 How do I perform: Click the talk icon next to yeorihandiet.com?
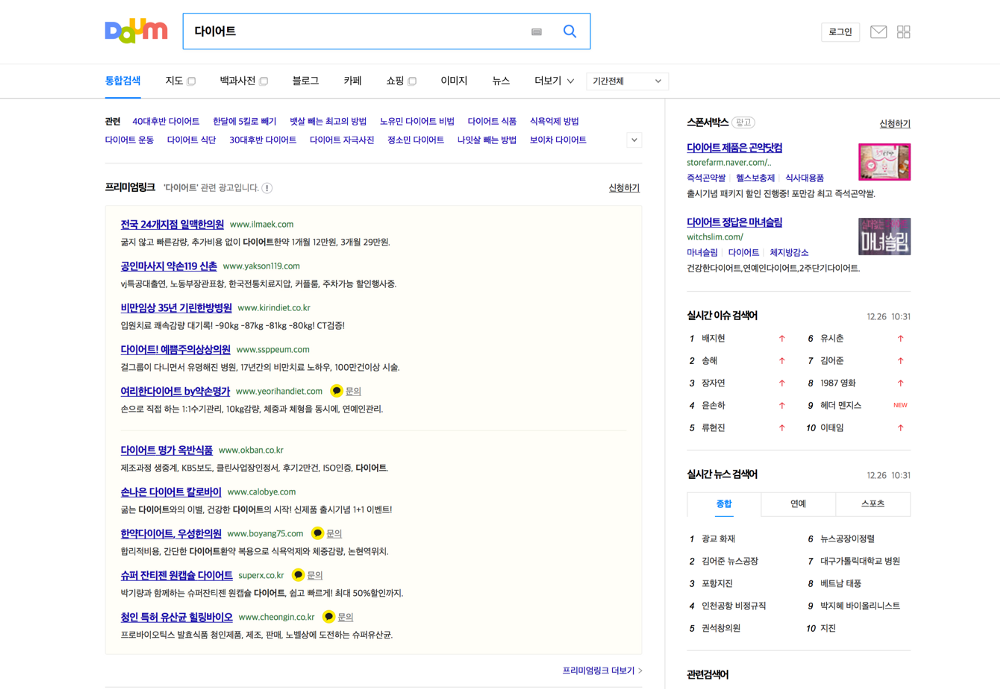[x=337, y=391]
